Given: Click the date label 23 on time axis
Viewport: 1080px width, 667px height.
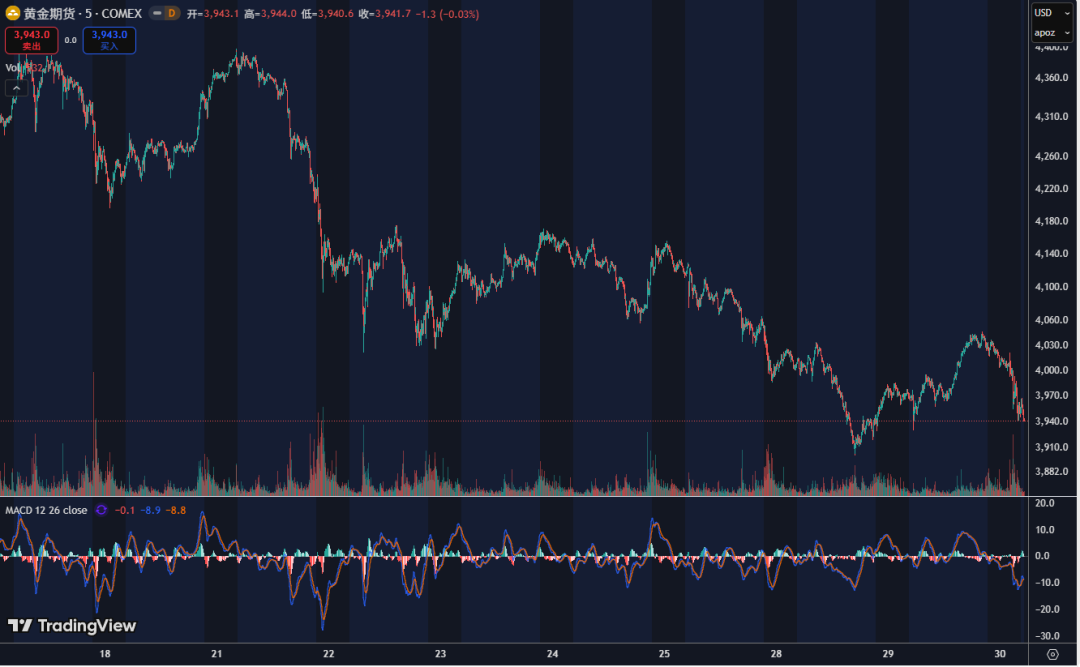Looking at the screenshot, I should tap(440, 654).
